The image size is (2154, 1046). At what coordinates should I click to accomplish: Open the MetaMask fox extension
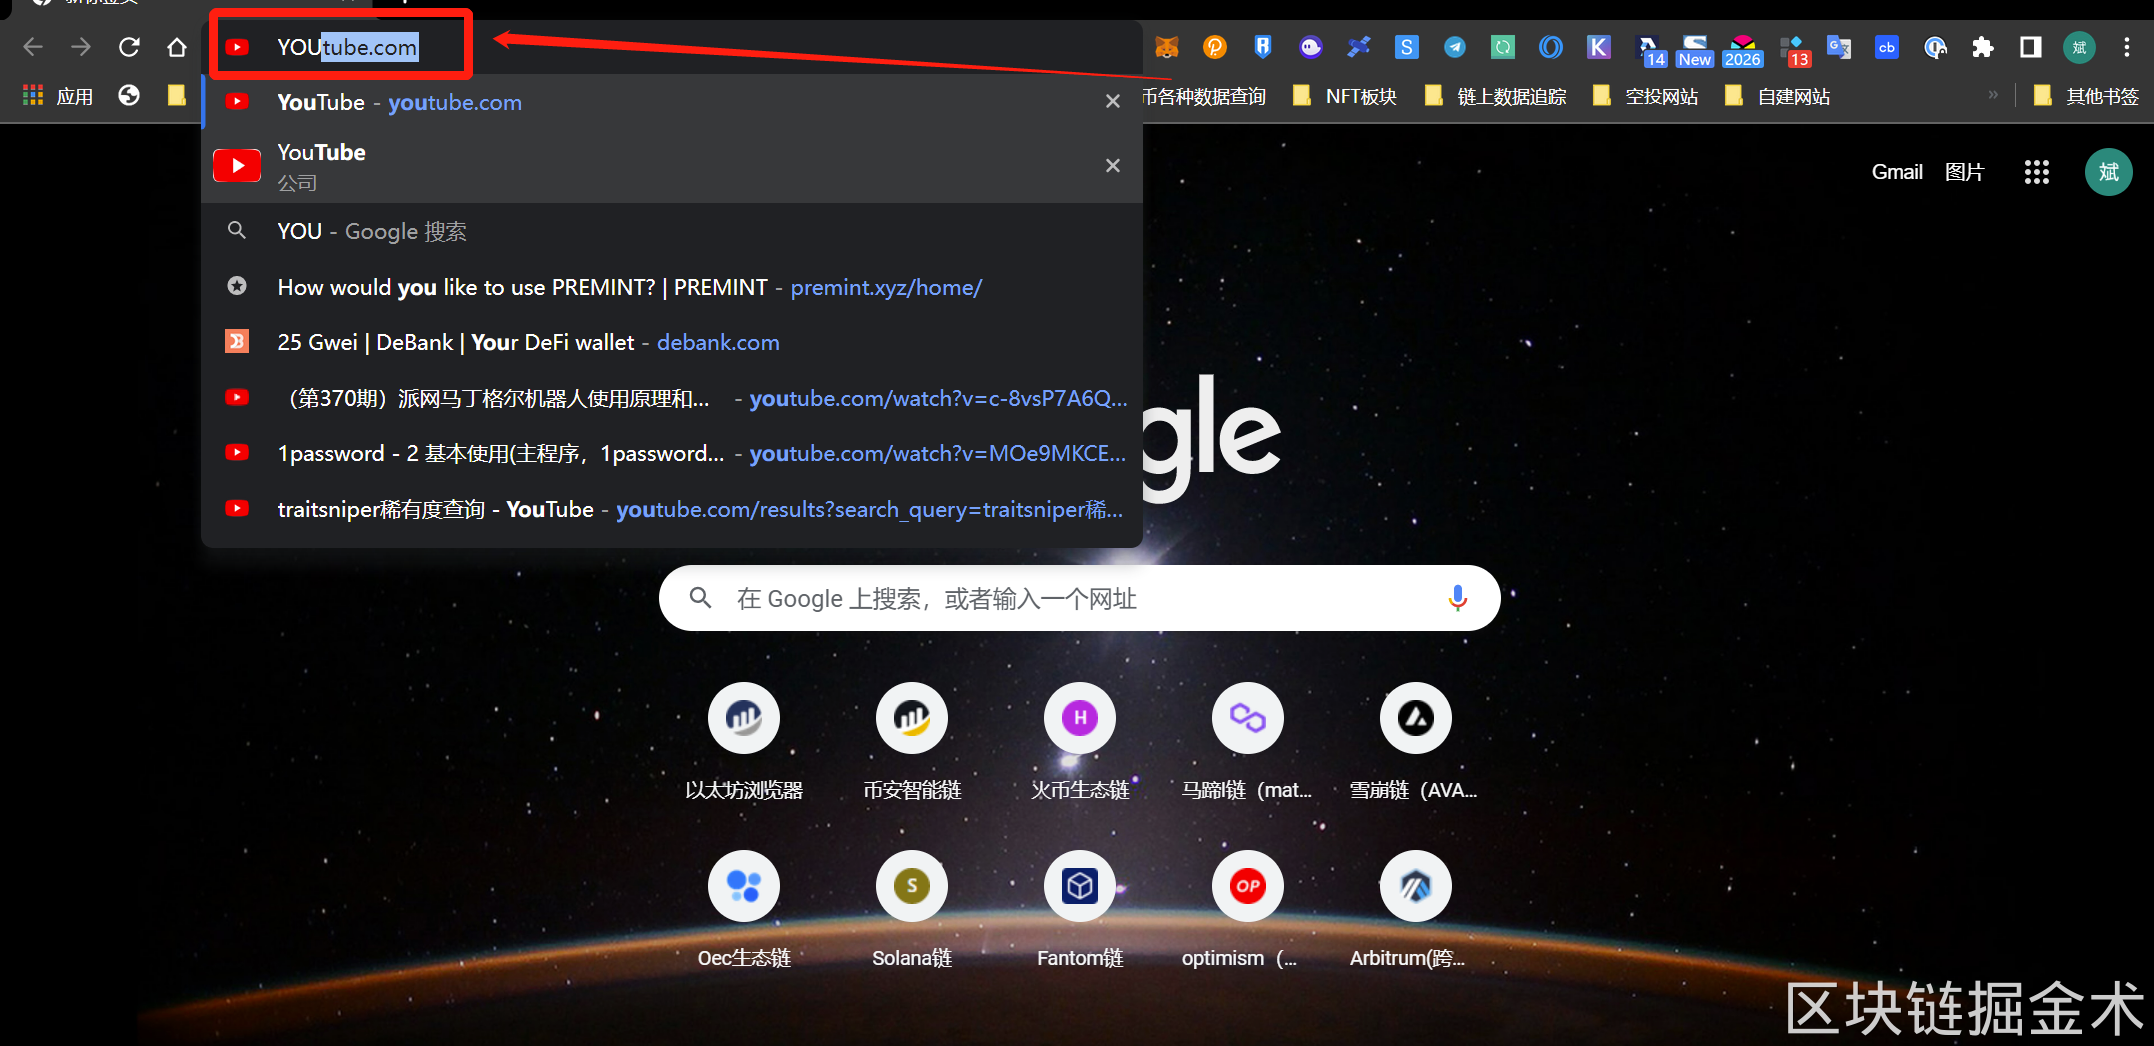click(1167, 47)
